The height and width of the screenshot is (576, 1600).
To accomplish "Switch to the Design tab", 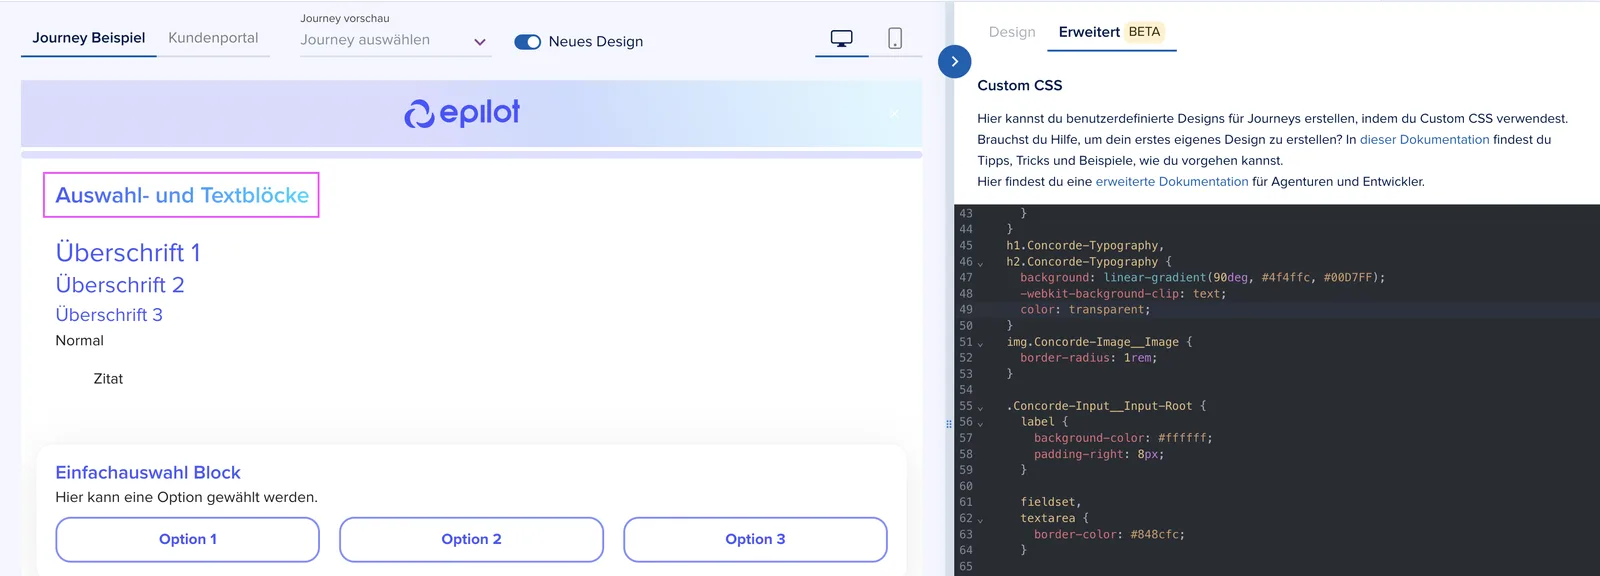I will pos(1012,32).
